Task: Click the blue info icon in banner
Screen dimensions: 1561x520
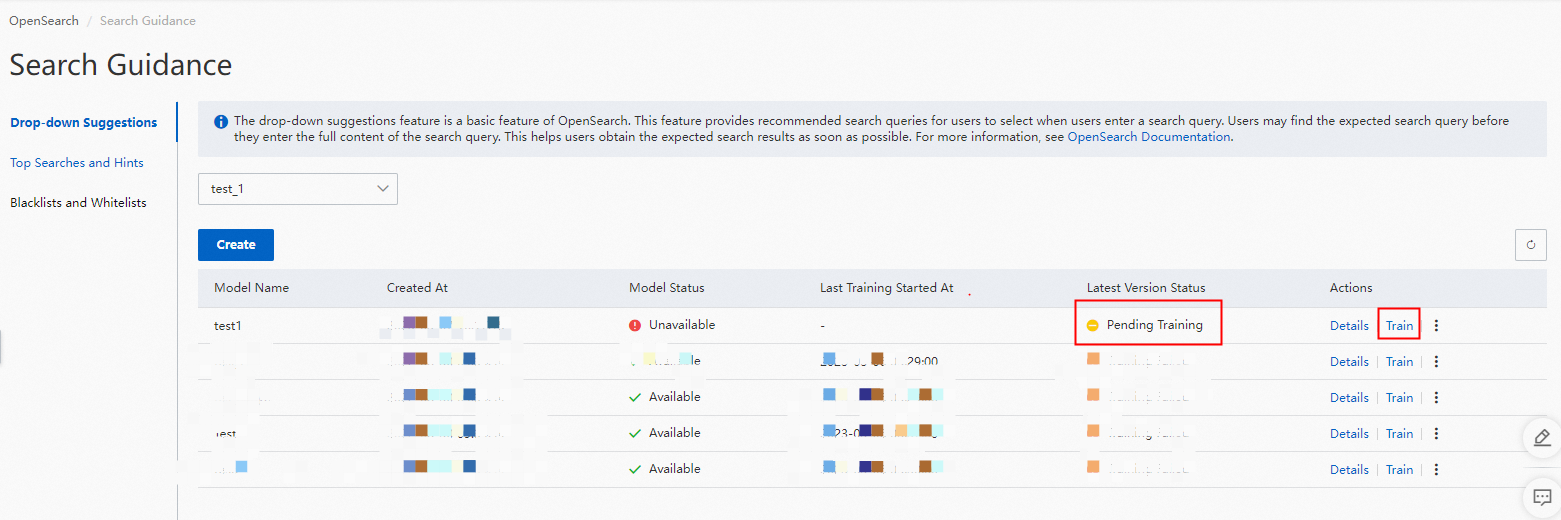Action: (x=221, y=121)
